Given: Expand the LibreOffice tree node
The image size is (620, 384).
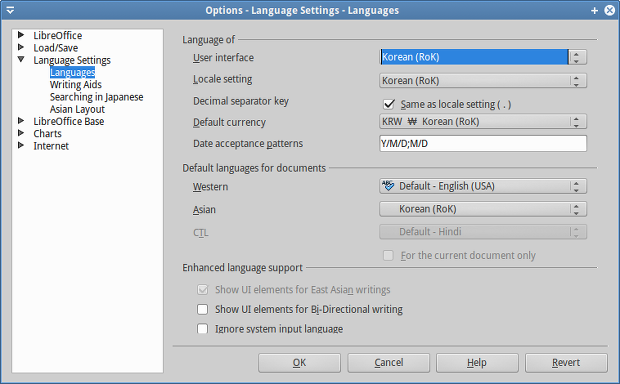Looking at the screenshot, I should click(21, 35).
